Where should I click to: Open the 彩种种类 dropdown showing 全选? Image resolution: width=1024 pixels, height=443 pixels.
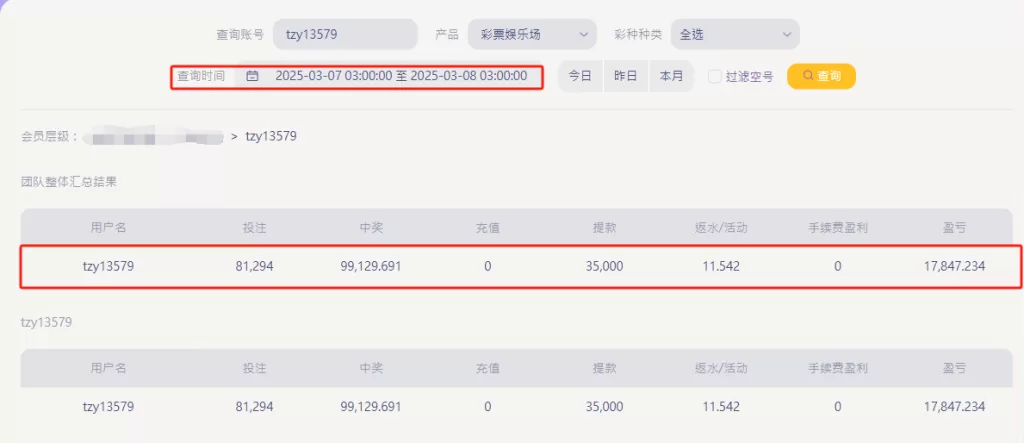(x=735, y=34)
